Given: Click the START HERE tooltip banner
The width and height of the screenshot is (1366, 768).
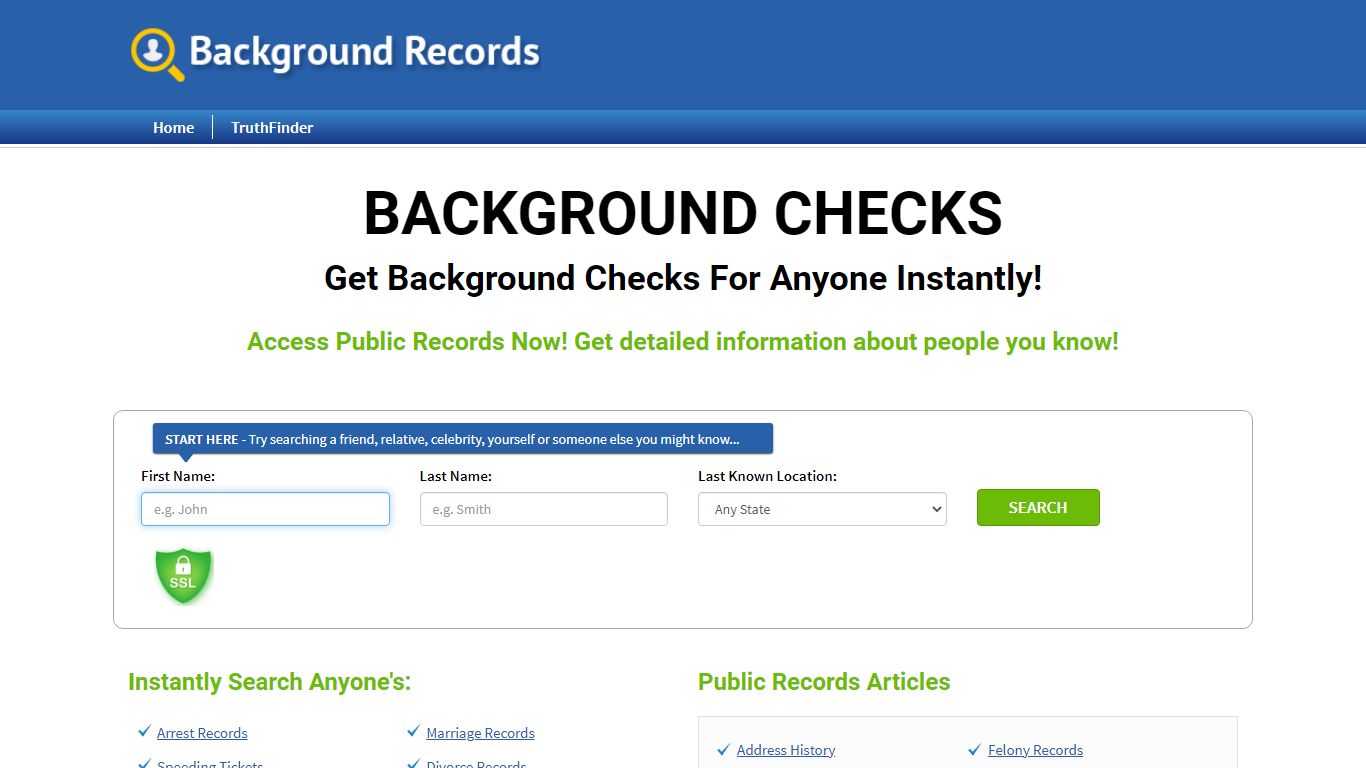Looking at the screenshot, I should tap(463, 439).
